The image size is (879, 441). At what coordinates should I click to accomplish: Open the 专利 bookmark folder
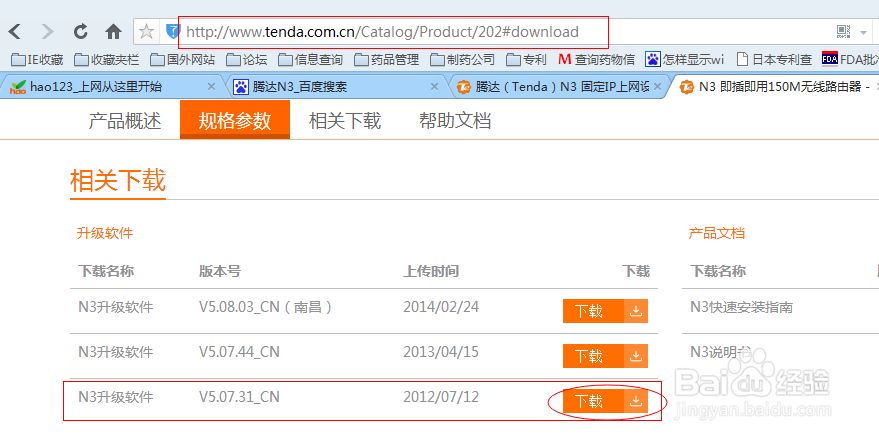[526, 59]
